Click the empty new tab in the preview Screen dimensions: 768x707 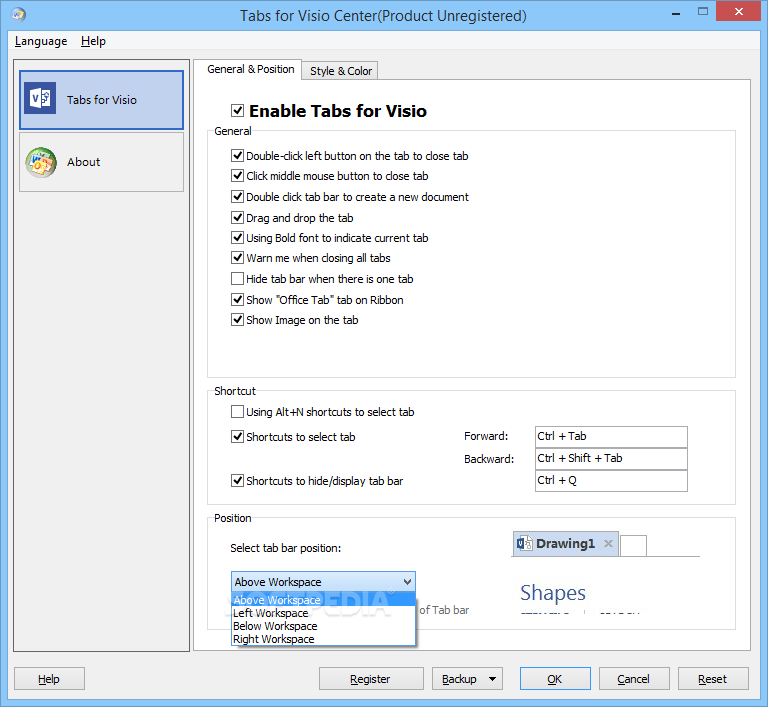[633, 546]
